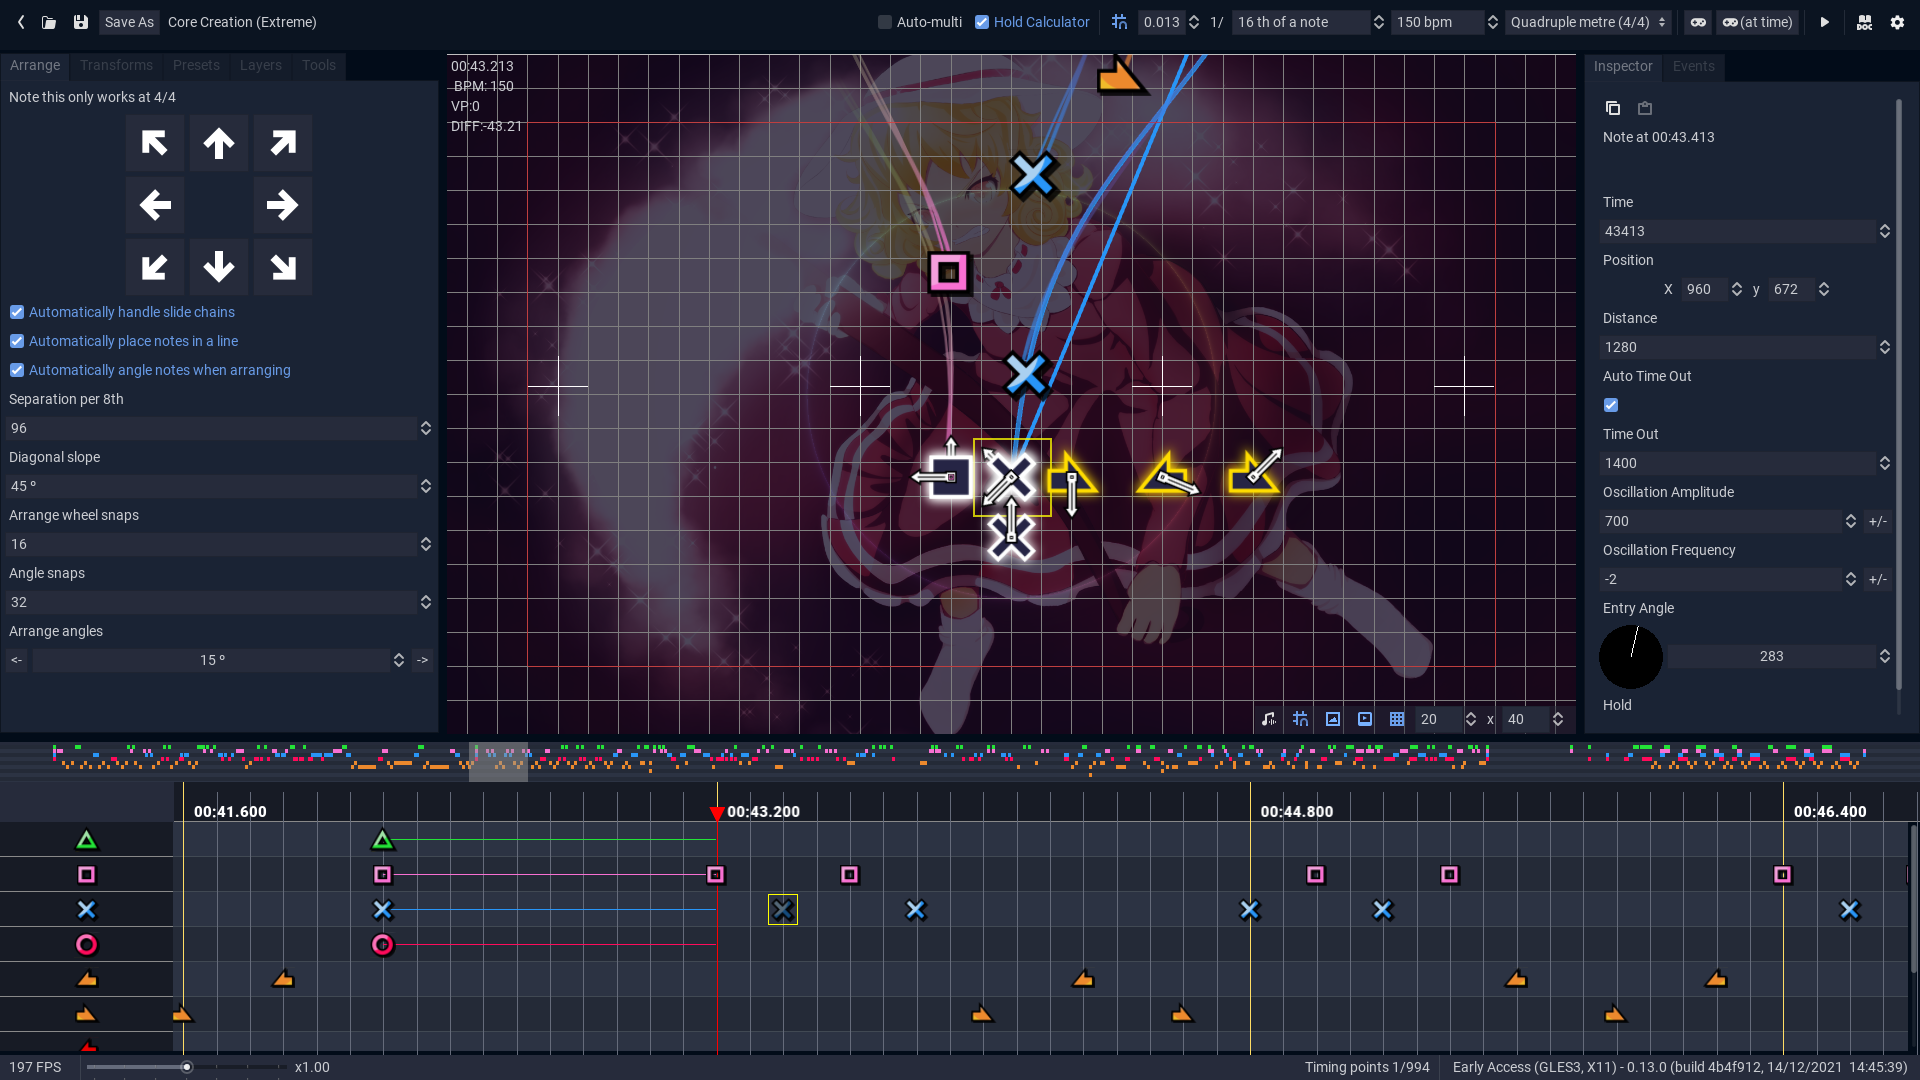Adjust the 16 th of a note stepper
1920x1080 pixels.
click(x=1379, y=22)
